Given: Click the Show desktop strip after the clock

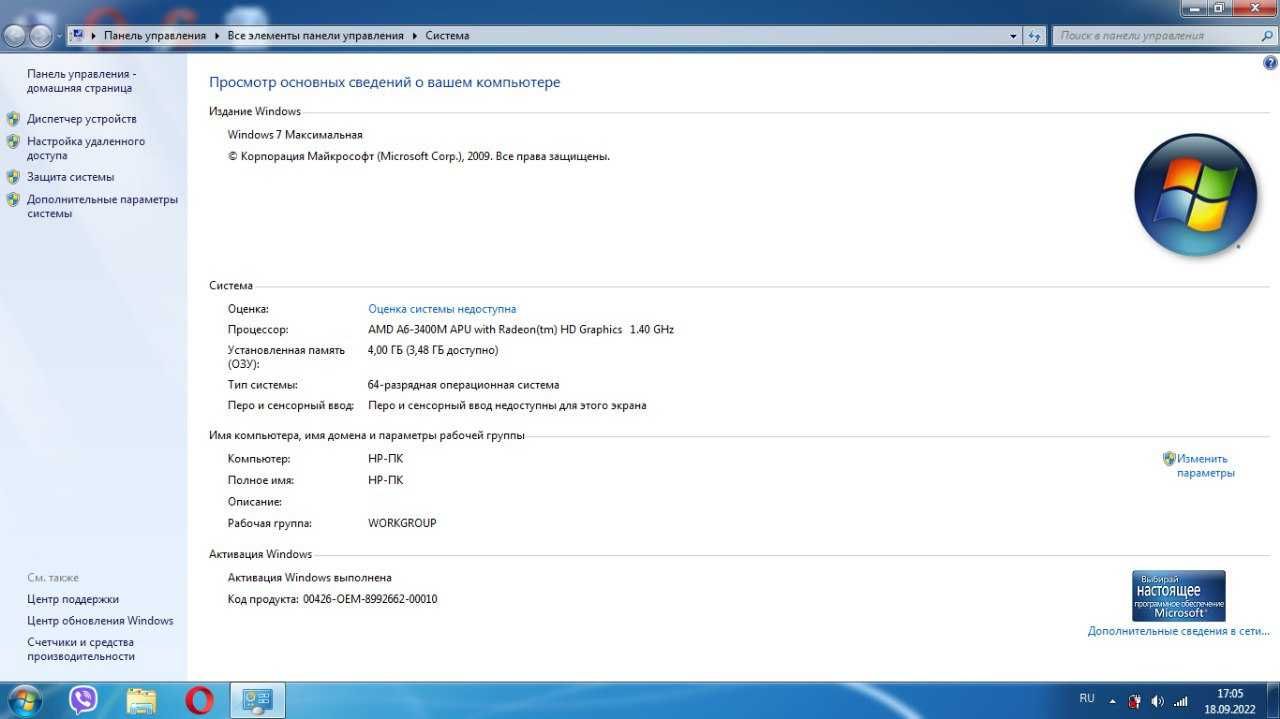Looking at the screenshot, I should click(x=1273, y=701).
